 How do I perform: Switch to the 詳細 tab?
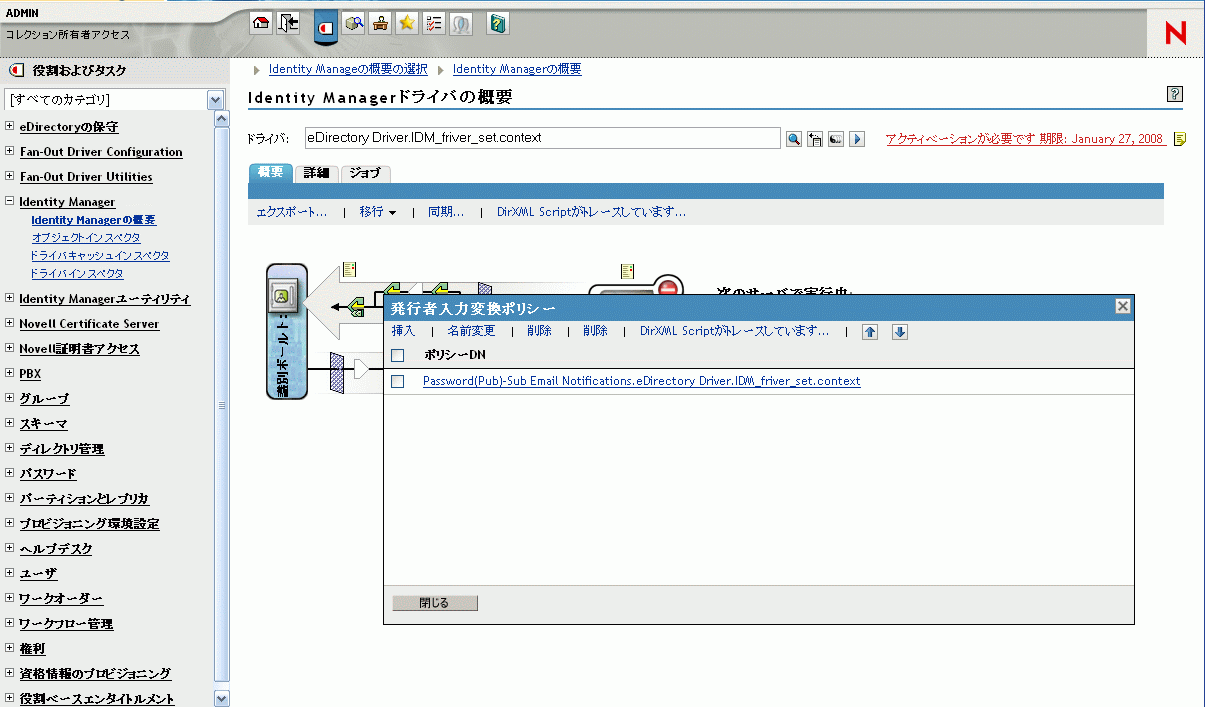(x=316, y=173)
